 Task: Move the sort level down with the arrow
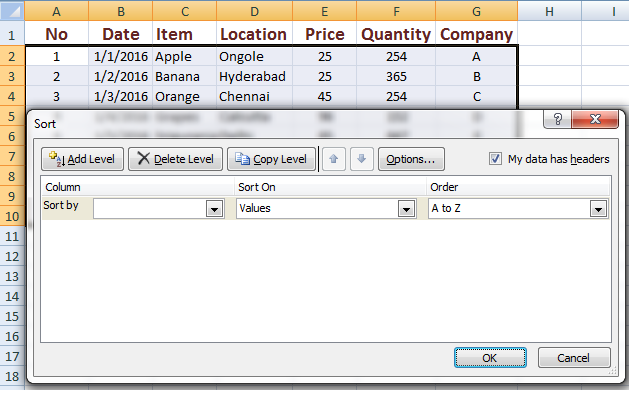361,159
